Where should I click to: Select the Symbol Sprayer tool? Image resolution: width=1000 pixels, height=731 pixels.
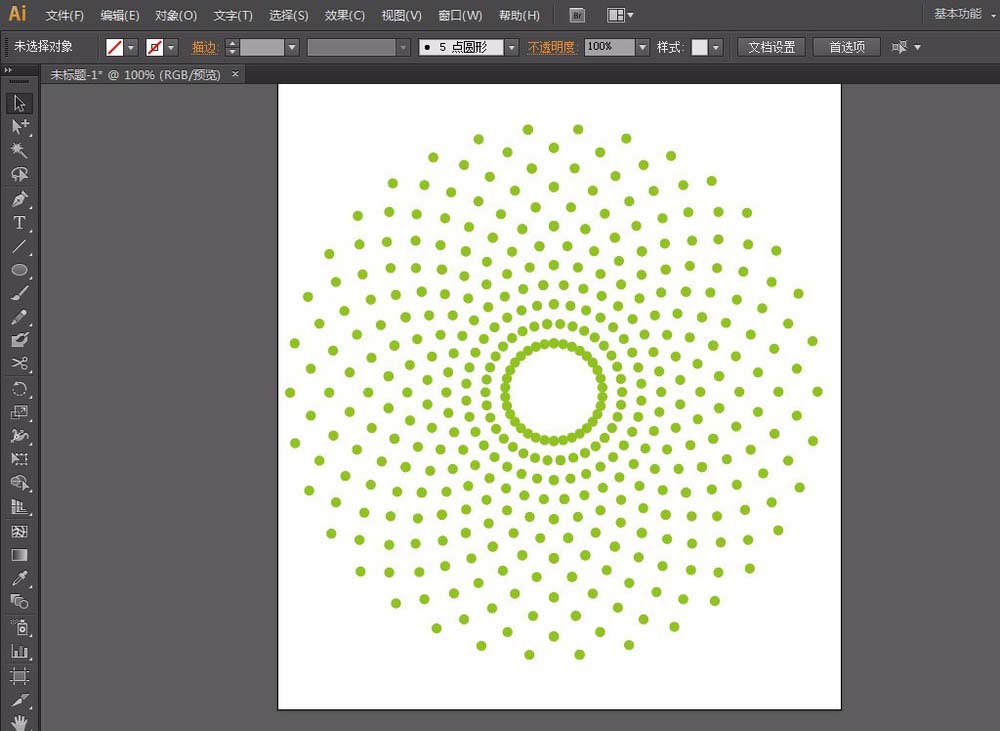point(19,628)
